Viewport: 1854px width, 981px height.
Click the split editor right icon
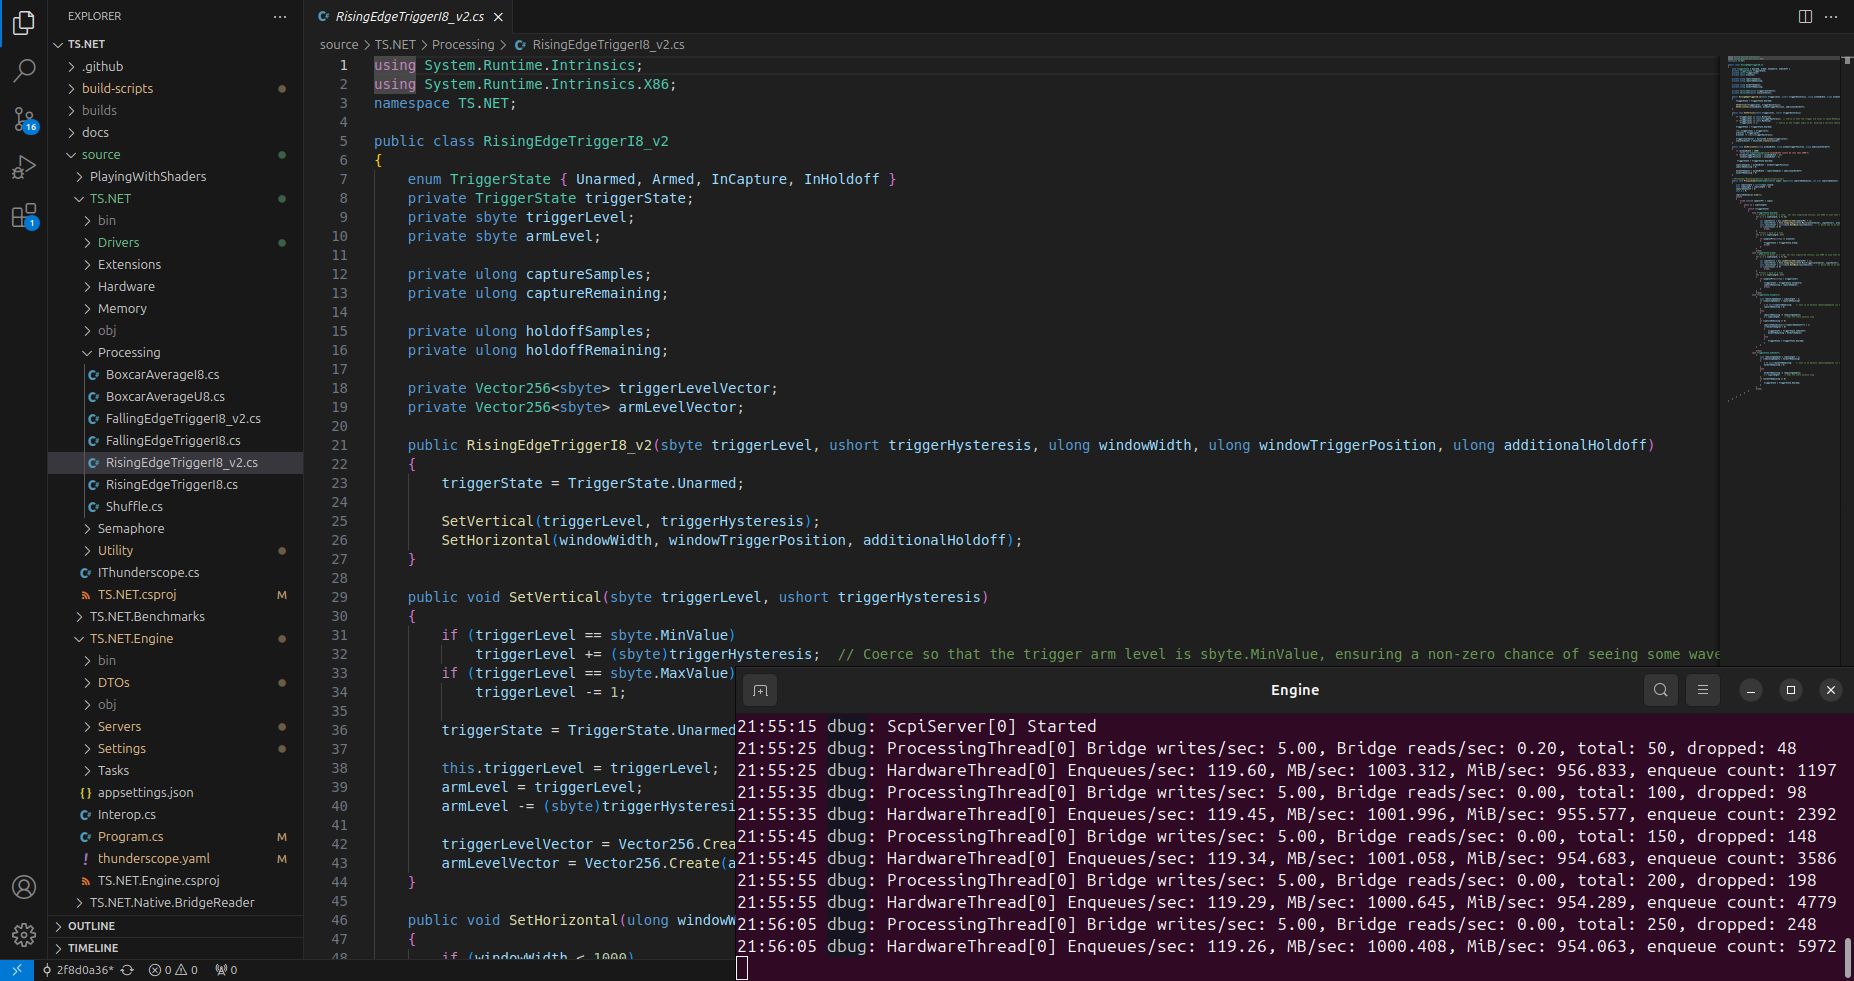click(1805, 16)
